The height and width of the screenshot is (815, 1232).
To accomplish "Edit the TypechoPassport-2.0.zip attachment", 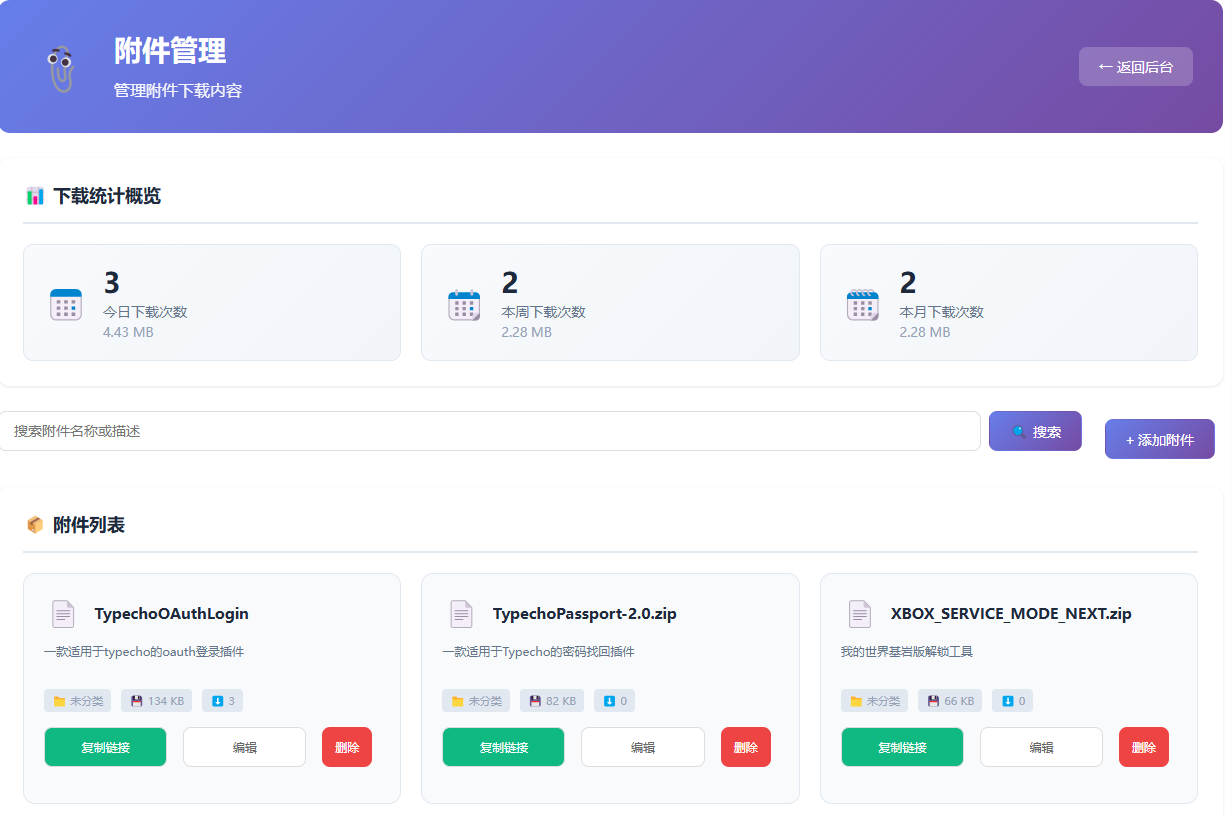I will click(x=642, y=747).
